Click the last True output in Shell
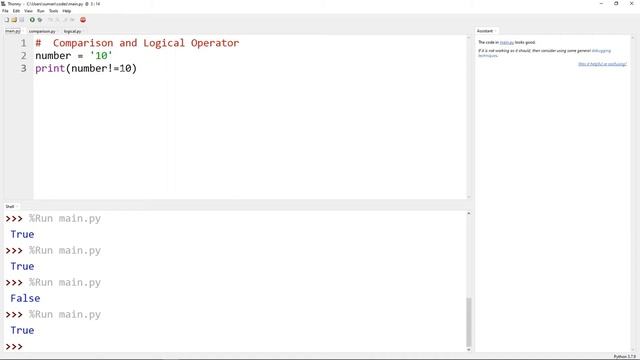640x360 pixels. [x=22, y=330]
